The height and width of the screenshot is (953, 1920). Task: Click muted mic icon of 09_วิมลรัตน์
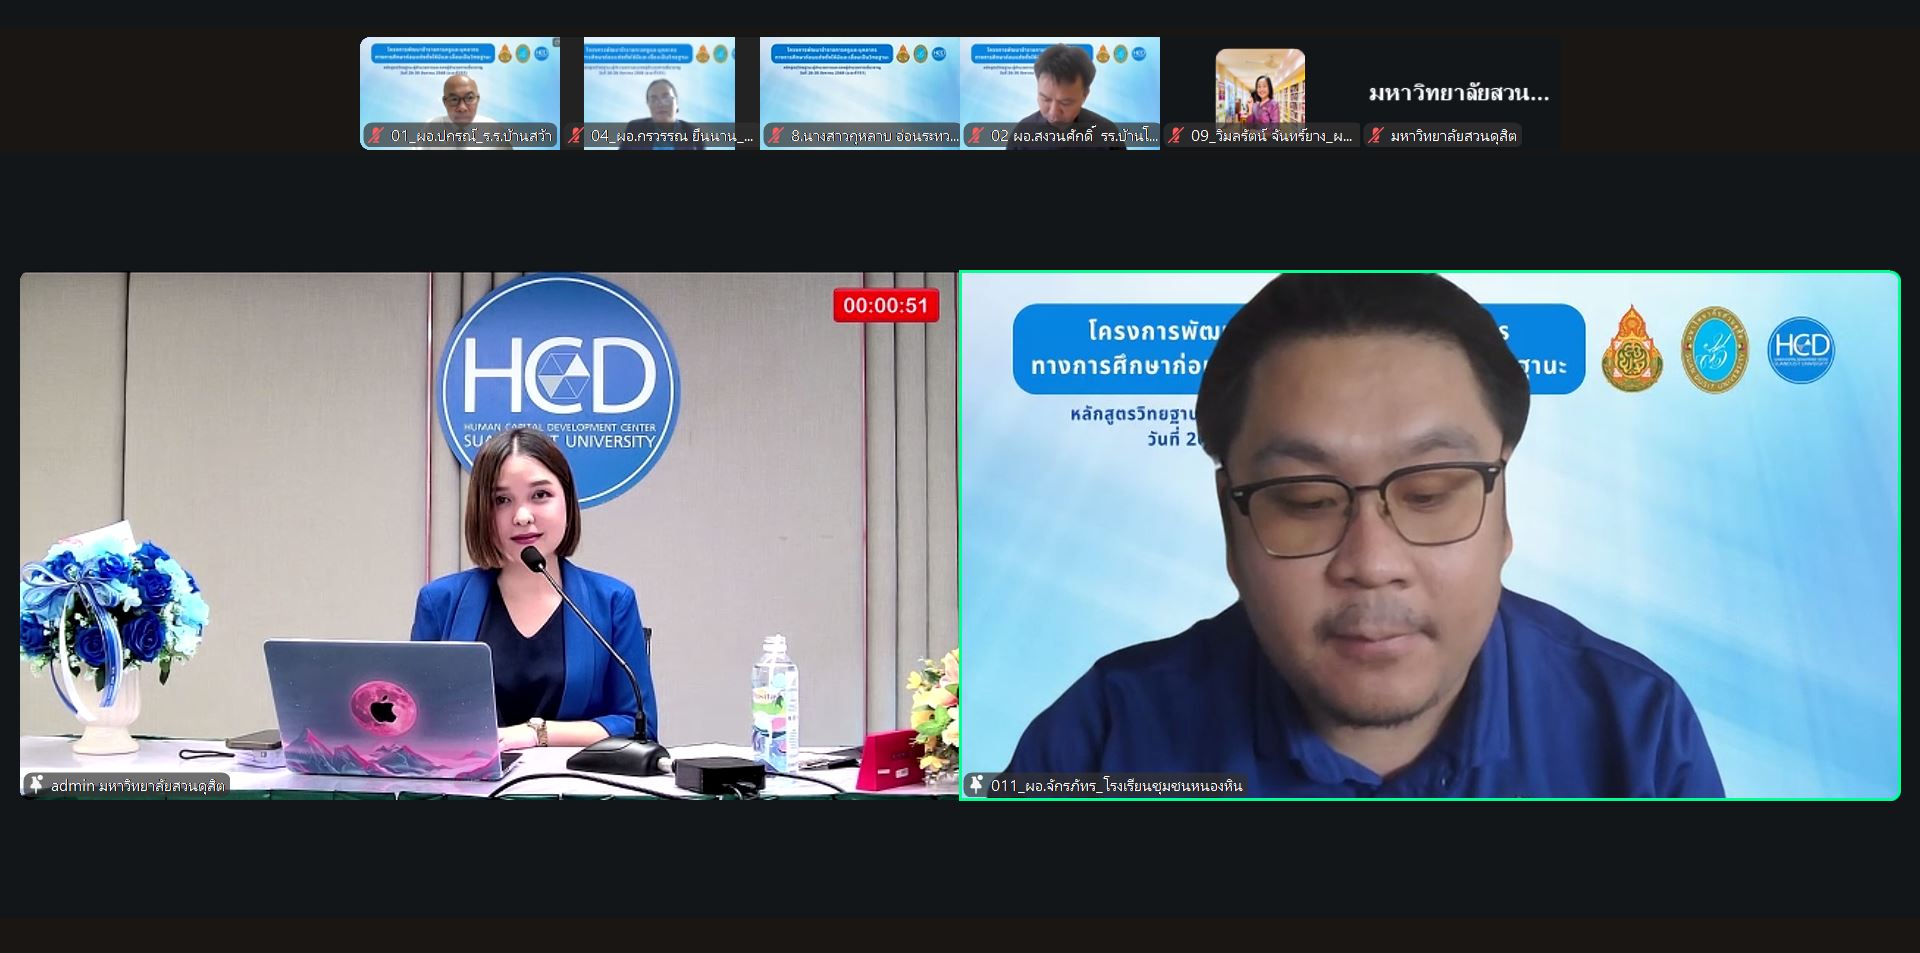pyautogui.click(x=1176, y=136)
